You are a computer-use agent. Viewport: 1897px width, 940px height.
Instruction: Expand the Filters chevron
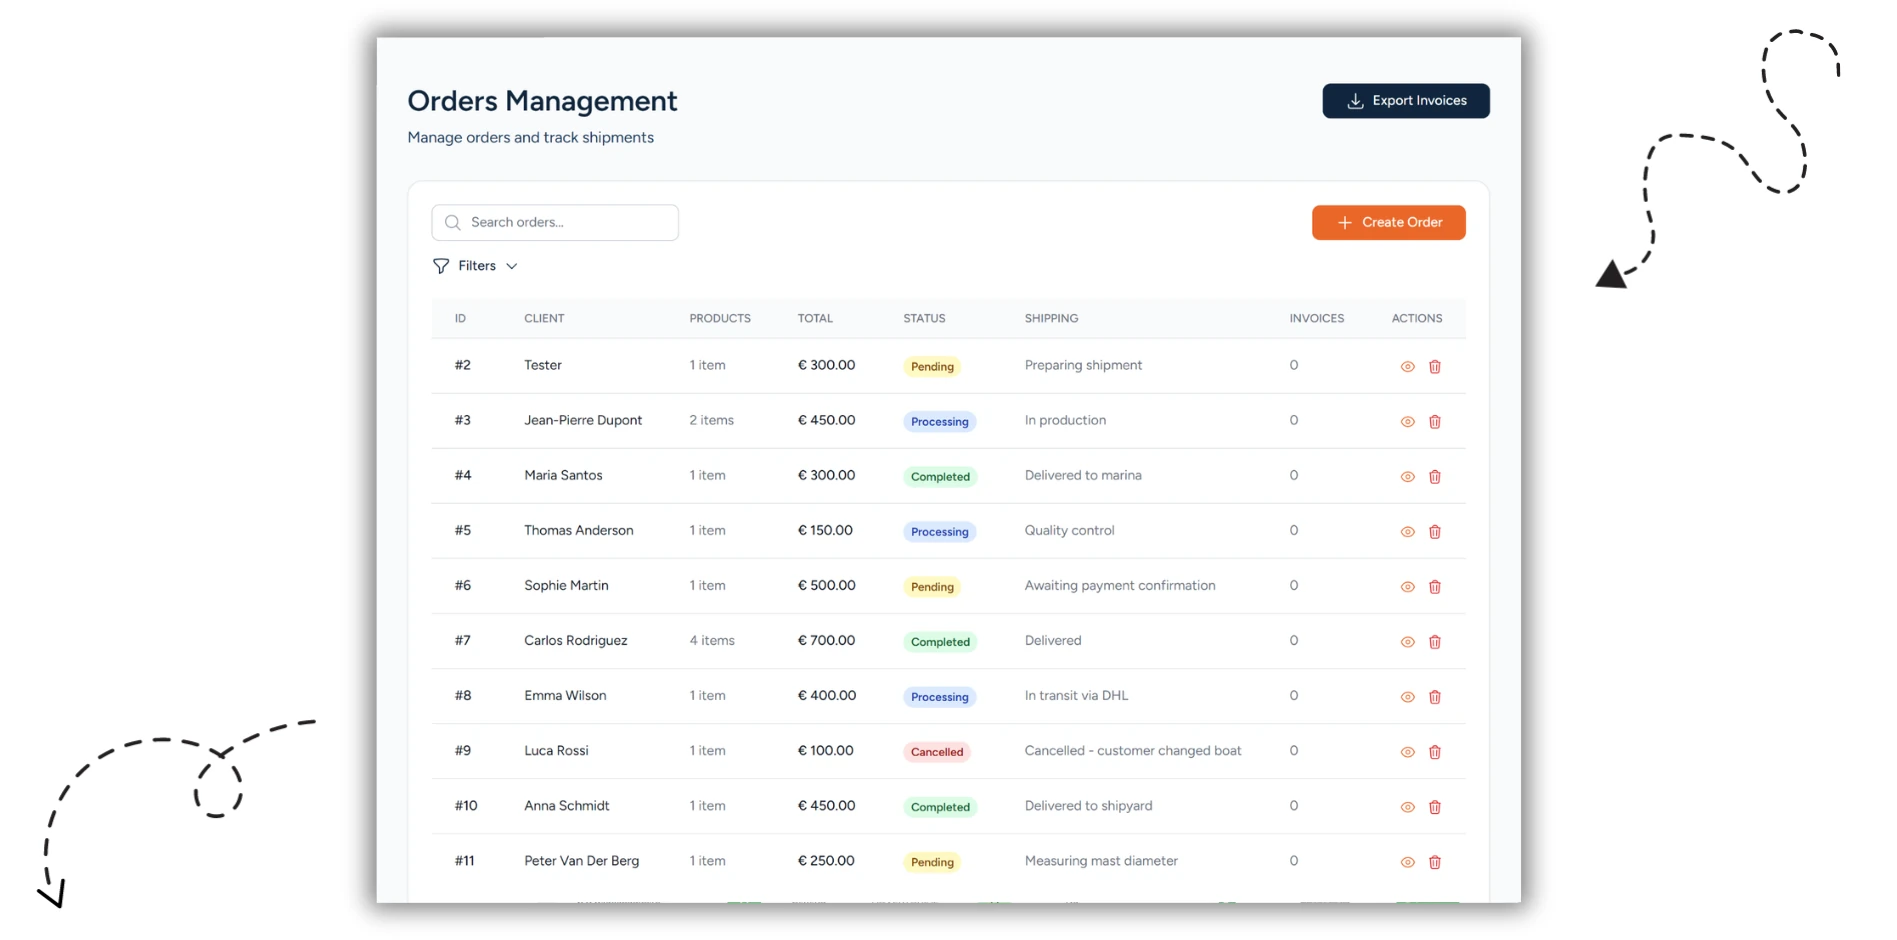pos(511,266)
